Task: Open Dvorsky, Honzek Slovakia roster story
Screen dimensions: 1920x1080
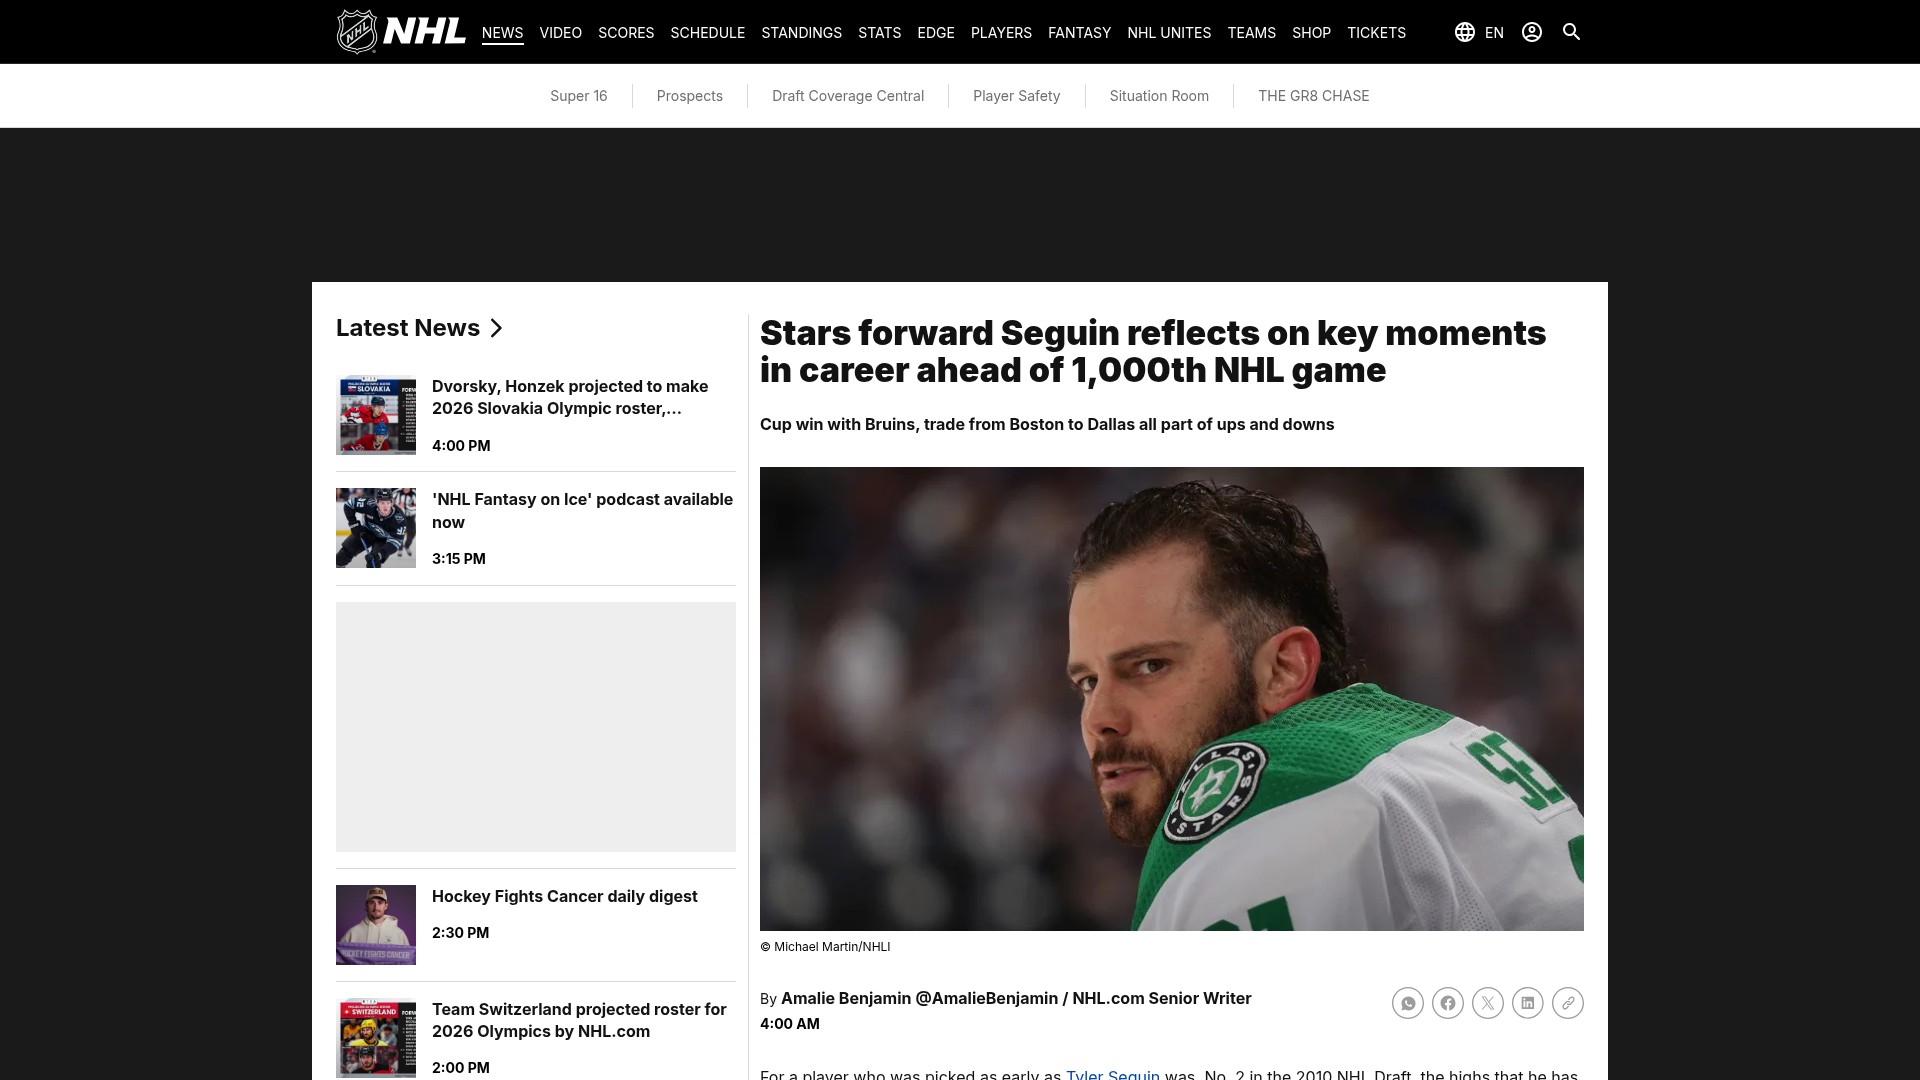Action: 570,397
